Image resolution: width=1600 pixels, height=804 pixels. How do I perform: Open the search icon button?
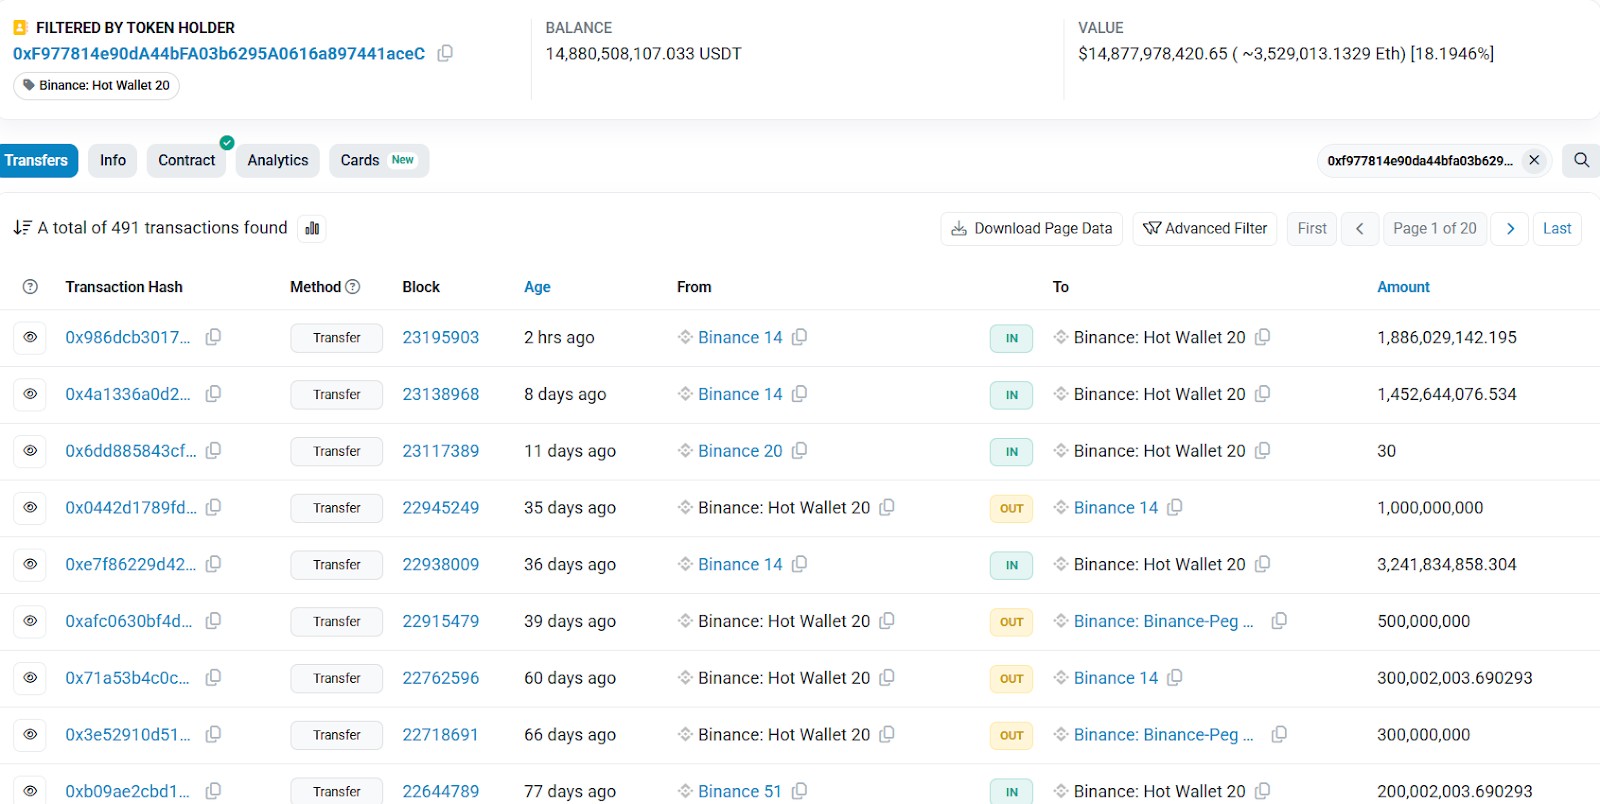coord(1581,160)
